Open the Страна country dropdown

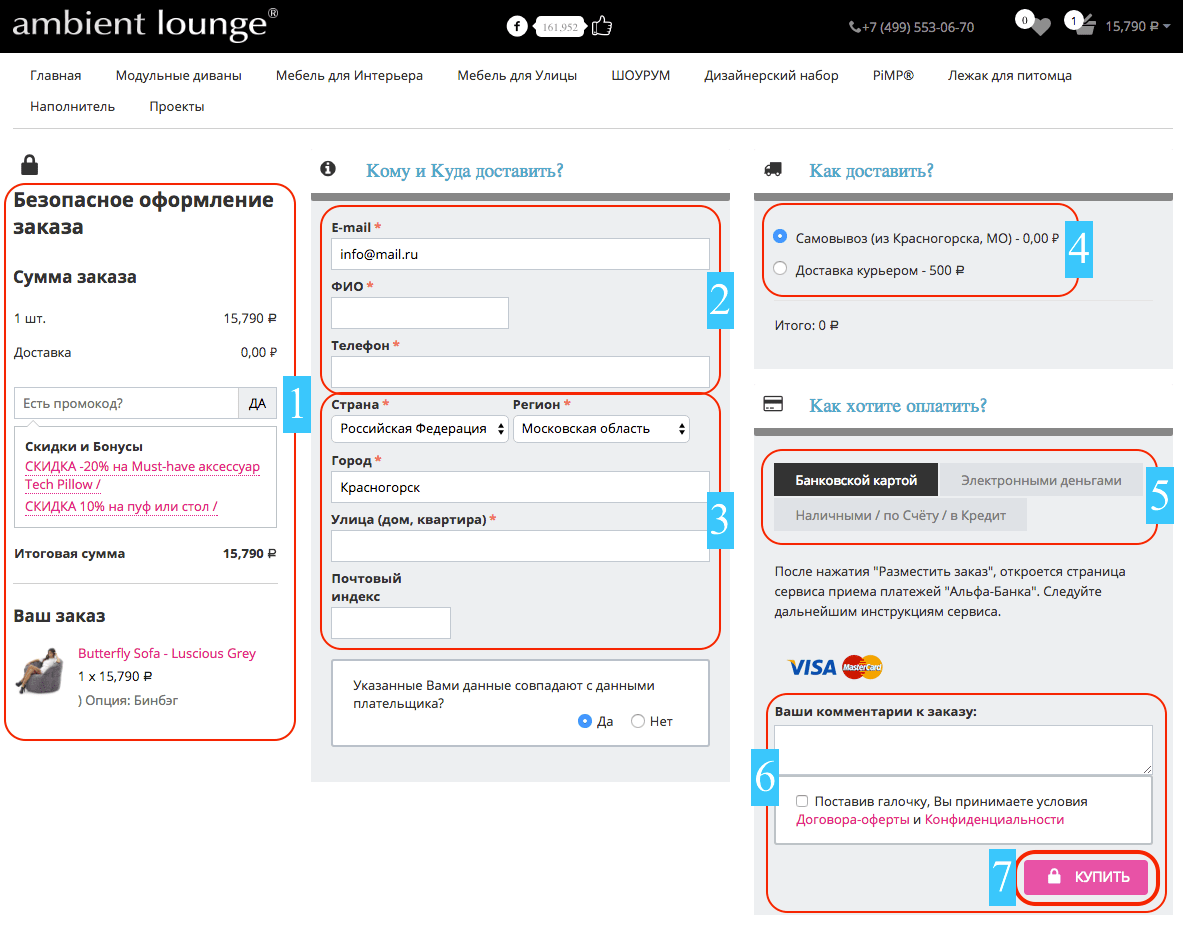419,429
